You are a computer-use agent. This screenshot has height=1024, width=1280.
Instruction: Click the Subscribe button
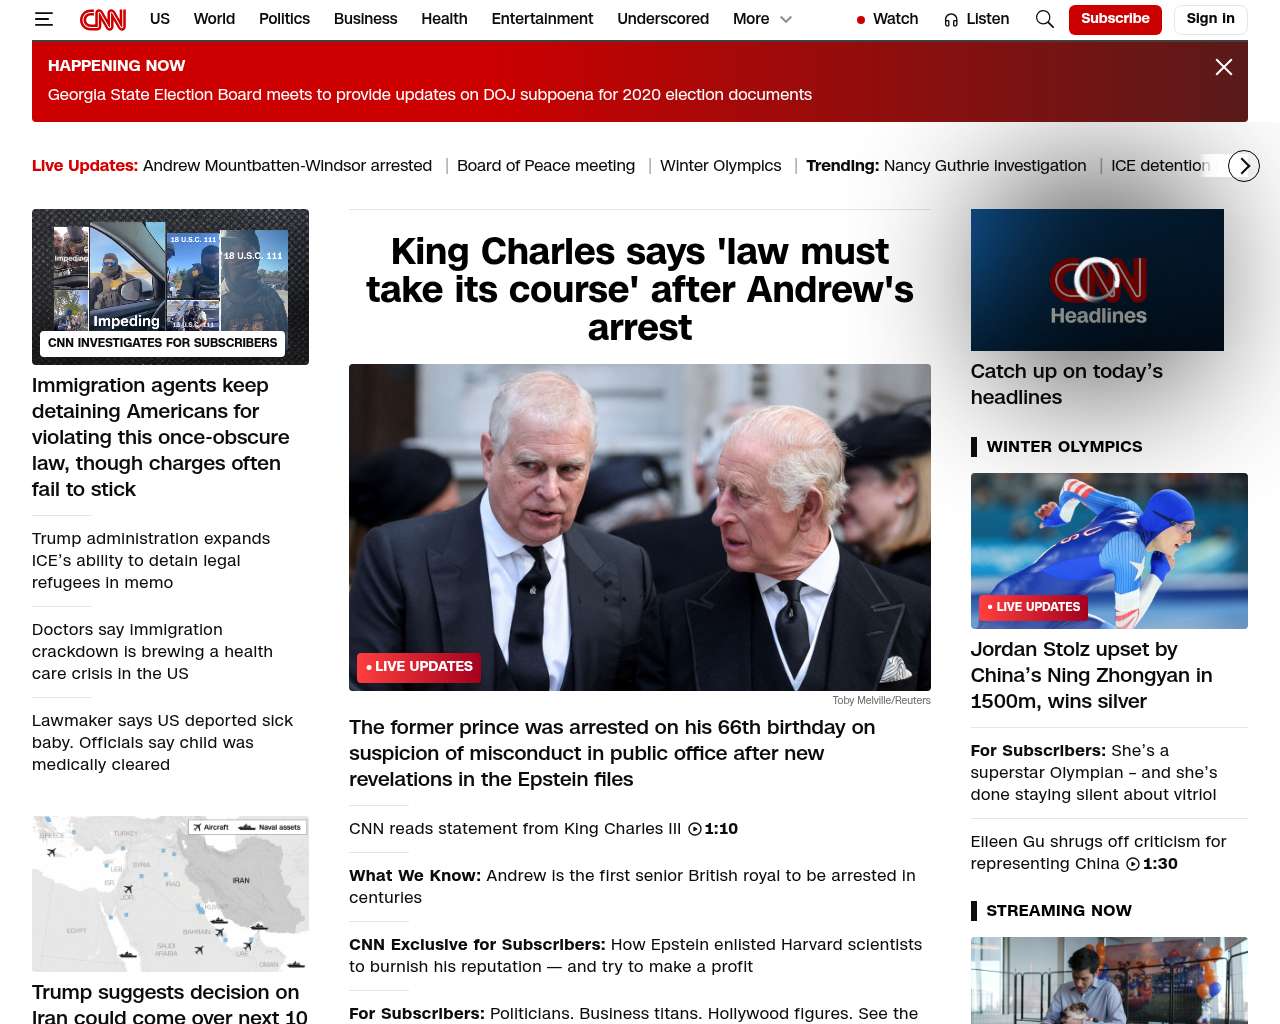(x=1115, y=19)
